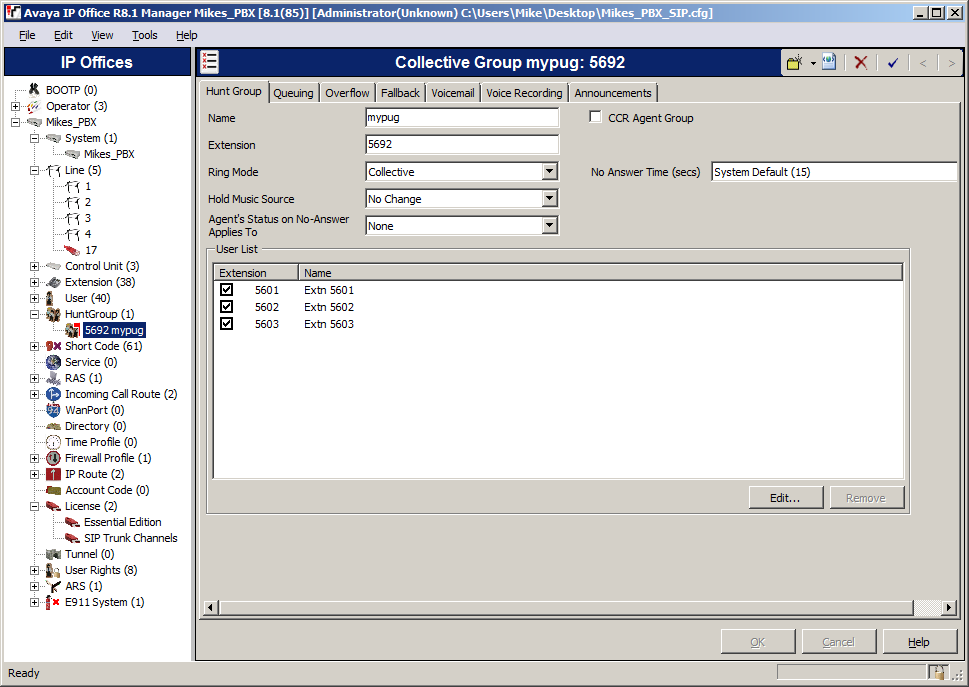Click the horizontal scrollbar left arrow
This screenshot has width=969, height=687.
click(x=210, y=607)
